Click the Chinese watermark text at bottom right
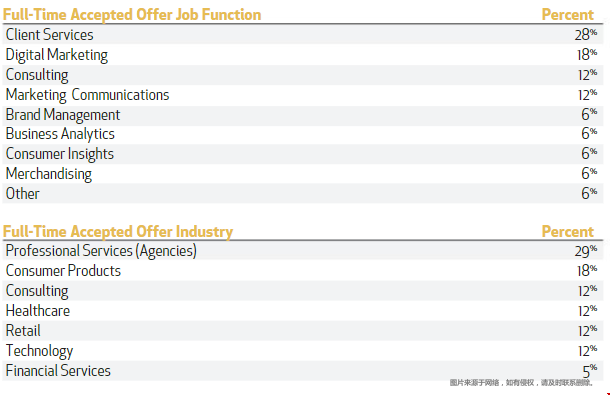Viewport: 610px width, 395px height. point(521,383)
